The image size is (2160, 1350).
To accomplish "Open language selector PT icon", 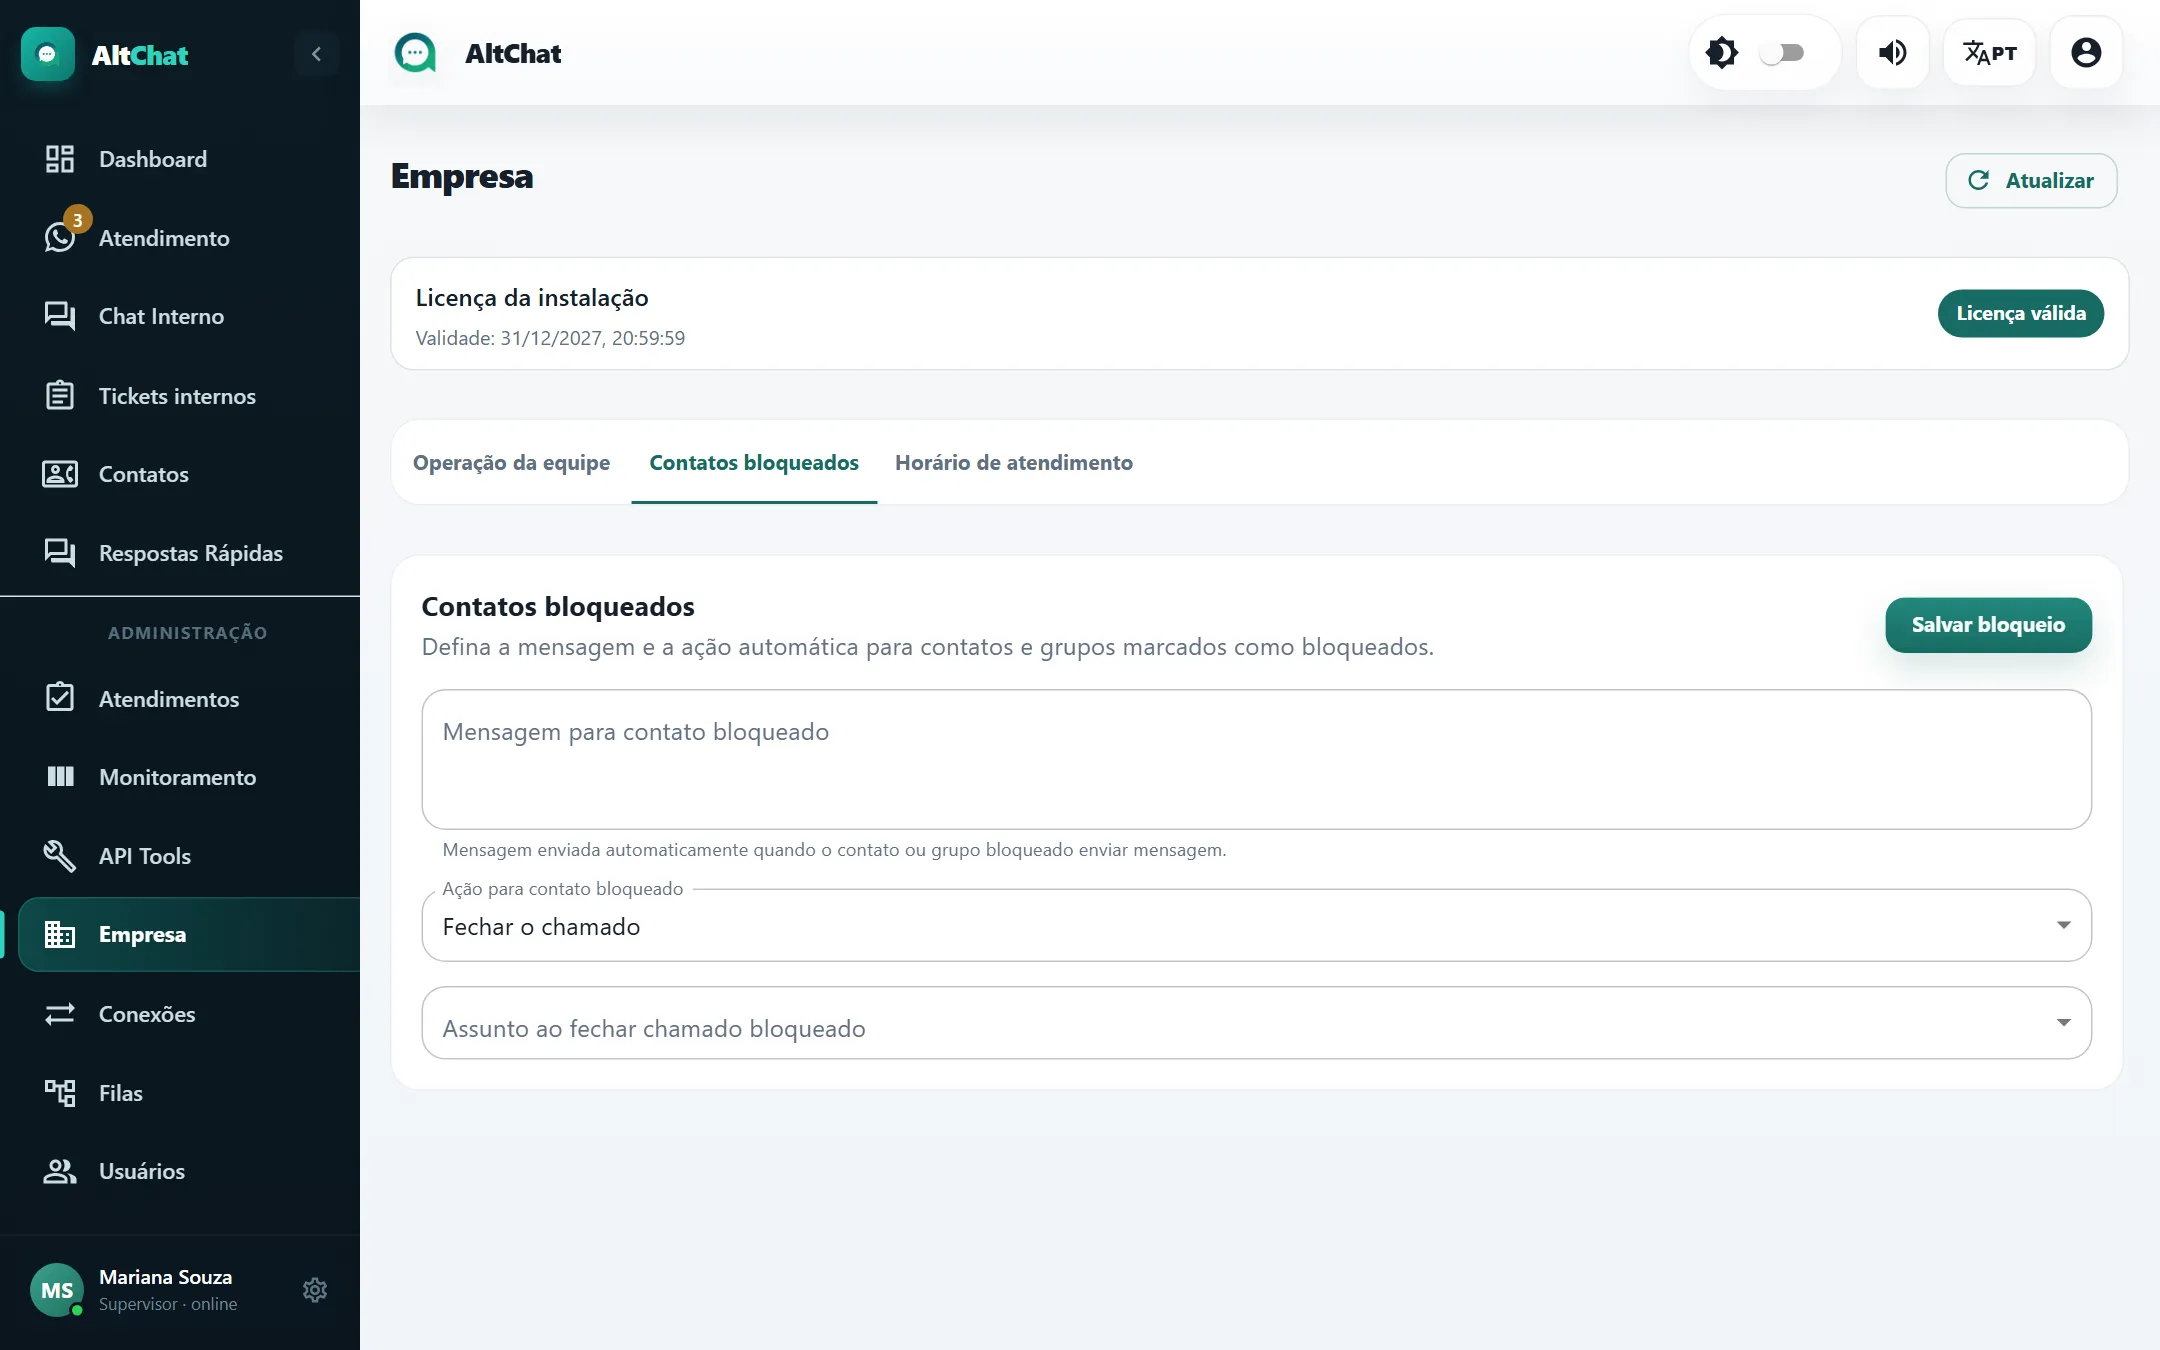I will tap(1990, 53).
